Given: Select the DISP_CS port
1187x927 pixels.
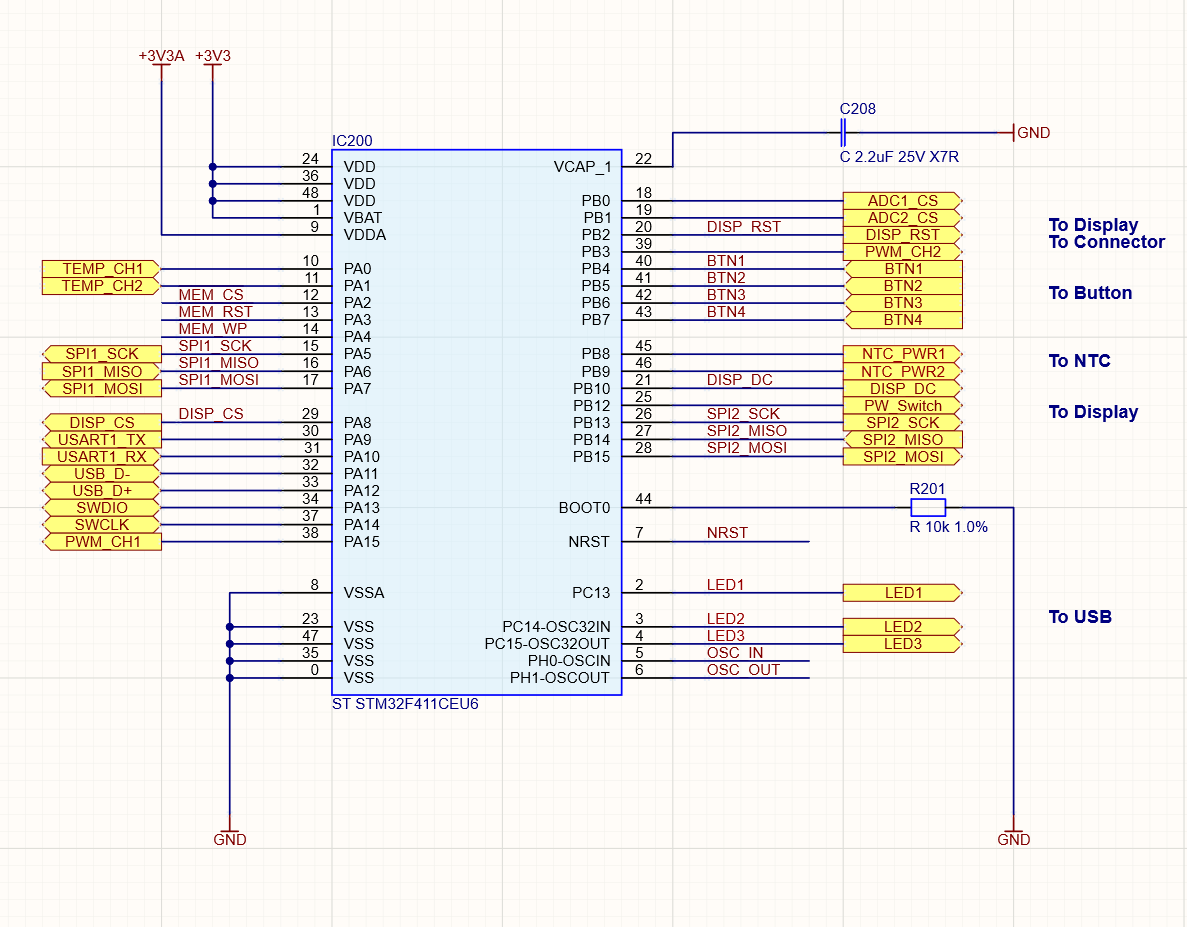Looking at the screenshot, I should 101,422.
